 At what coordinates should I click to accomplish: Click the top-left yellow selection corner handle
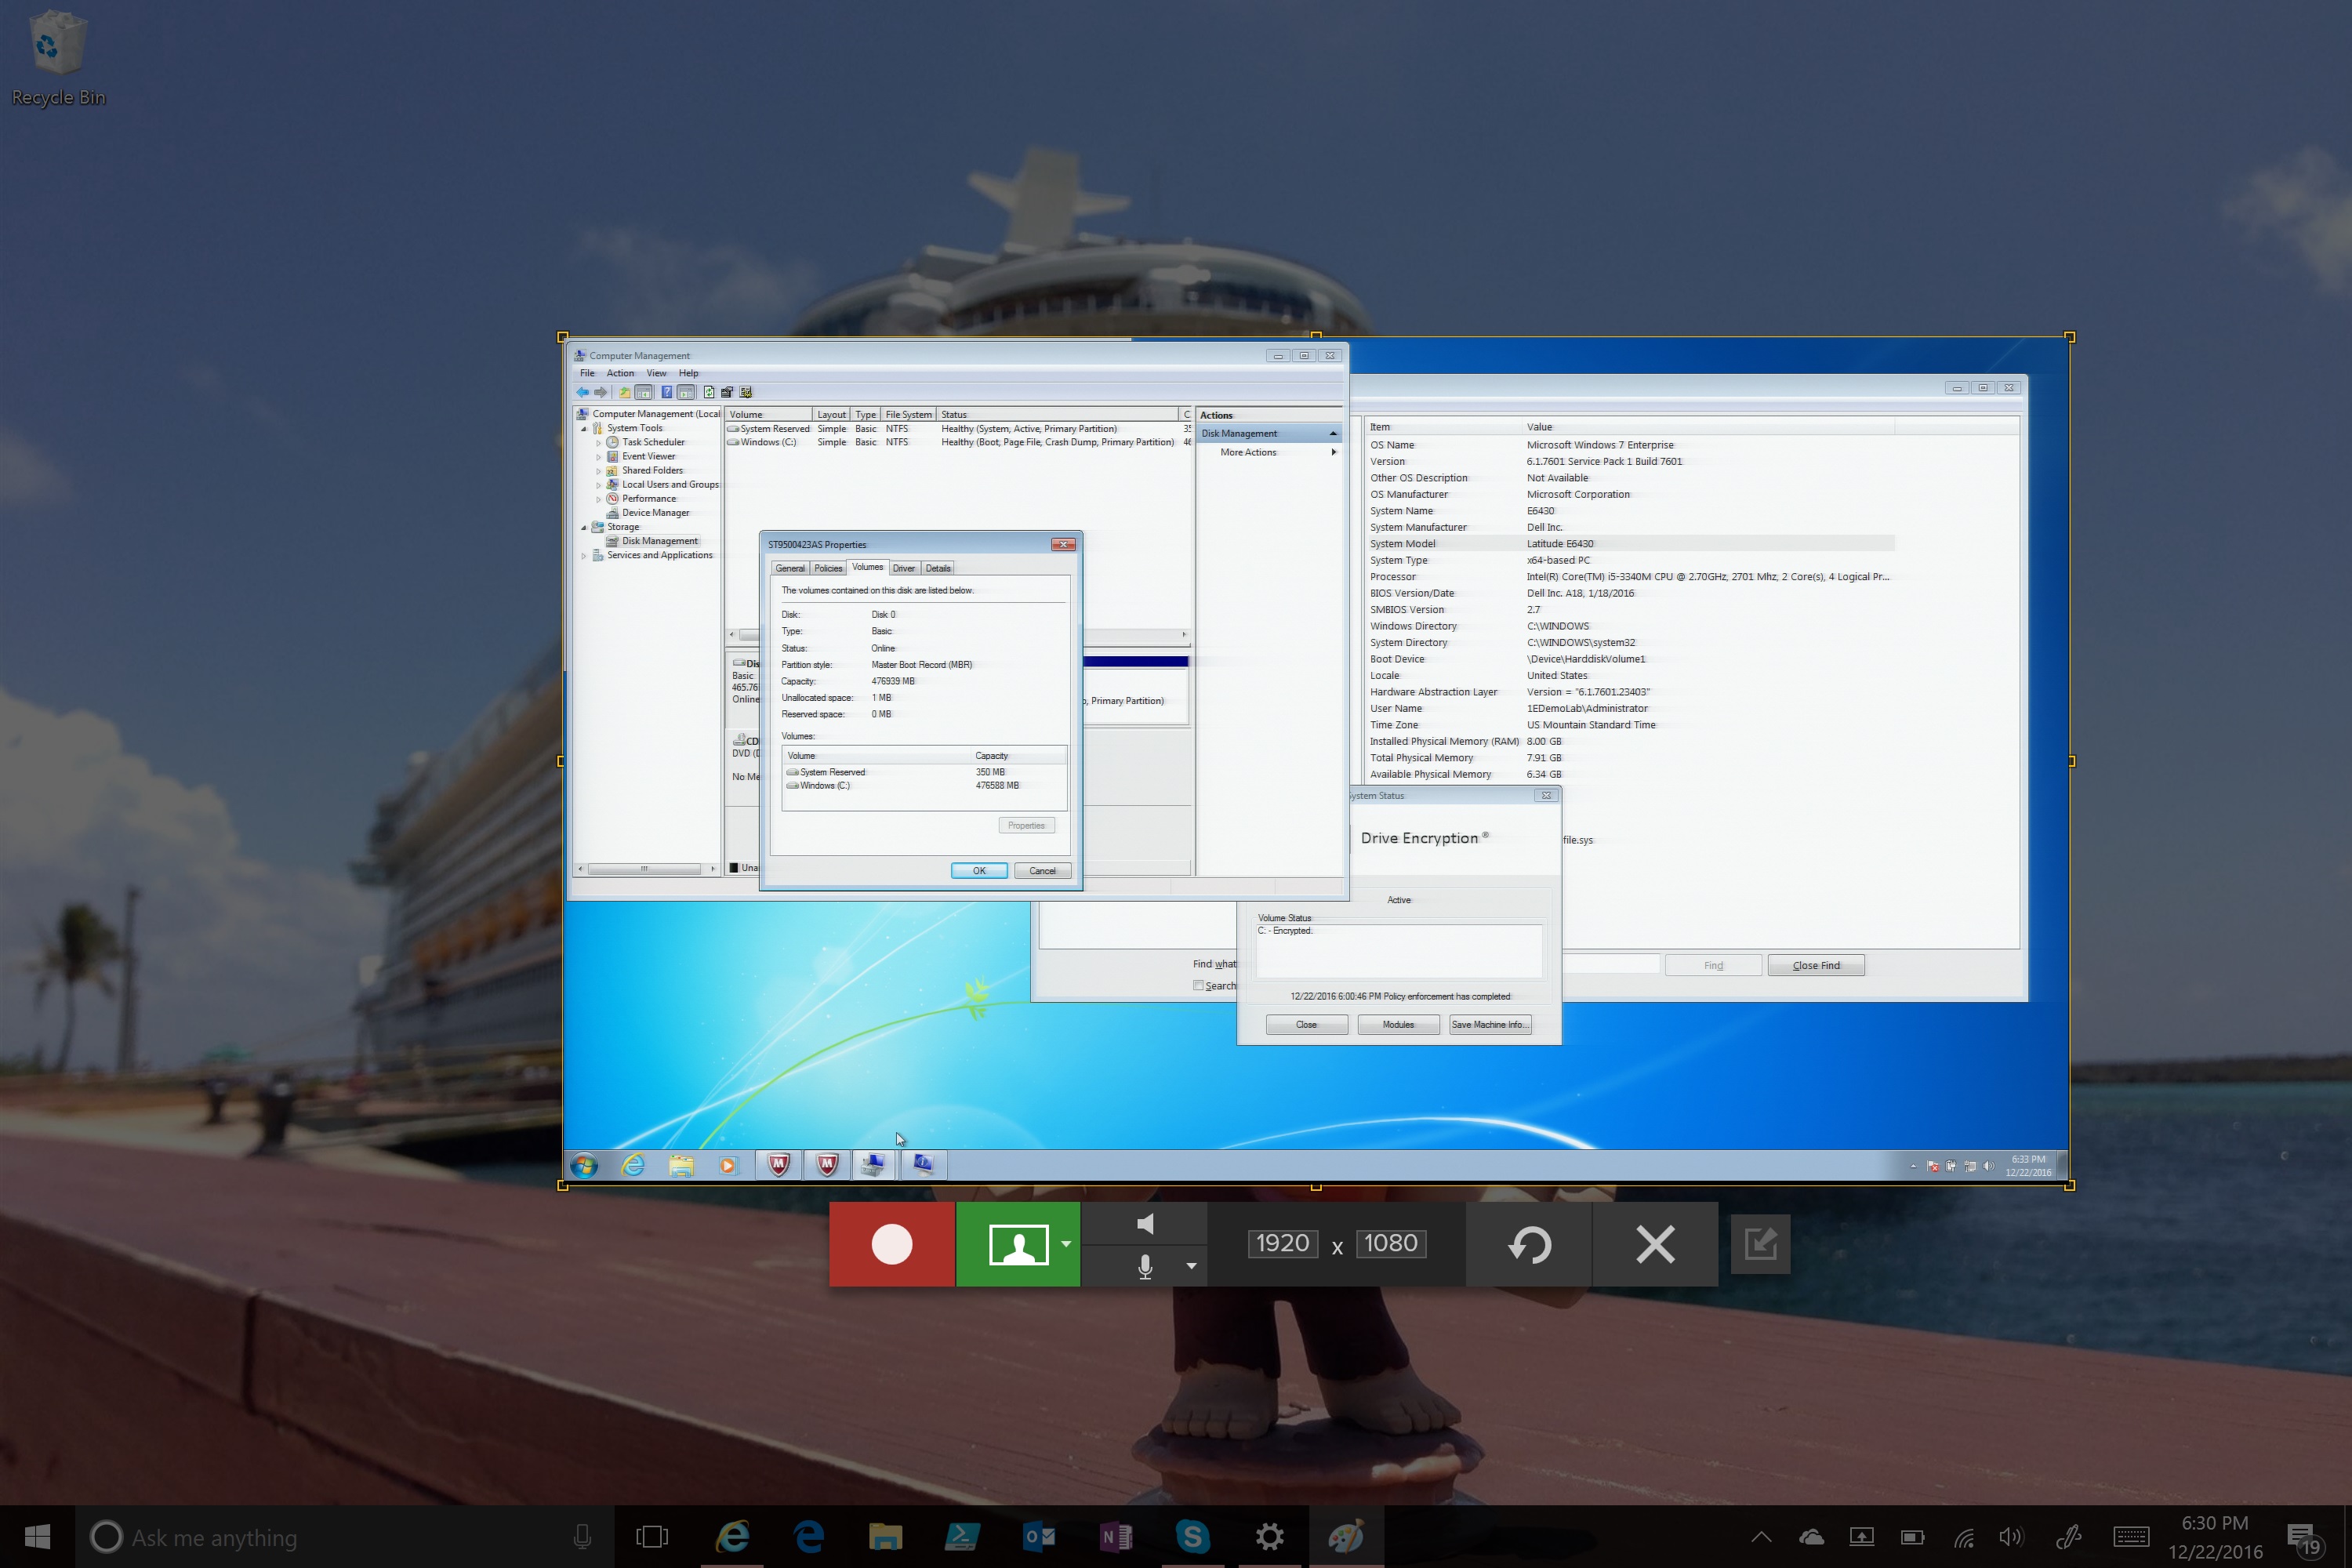tap(562, 337)
